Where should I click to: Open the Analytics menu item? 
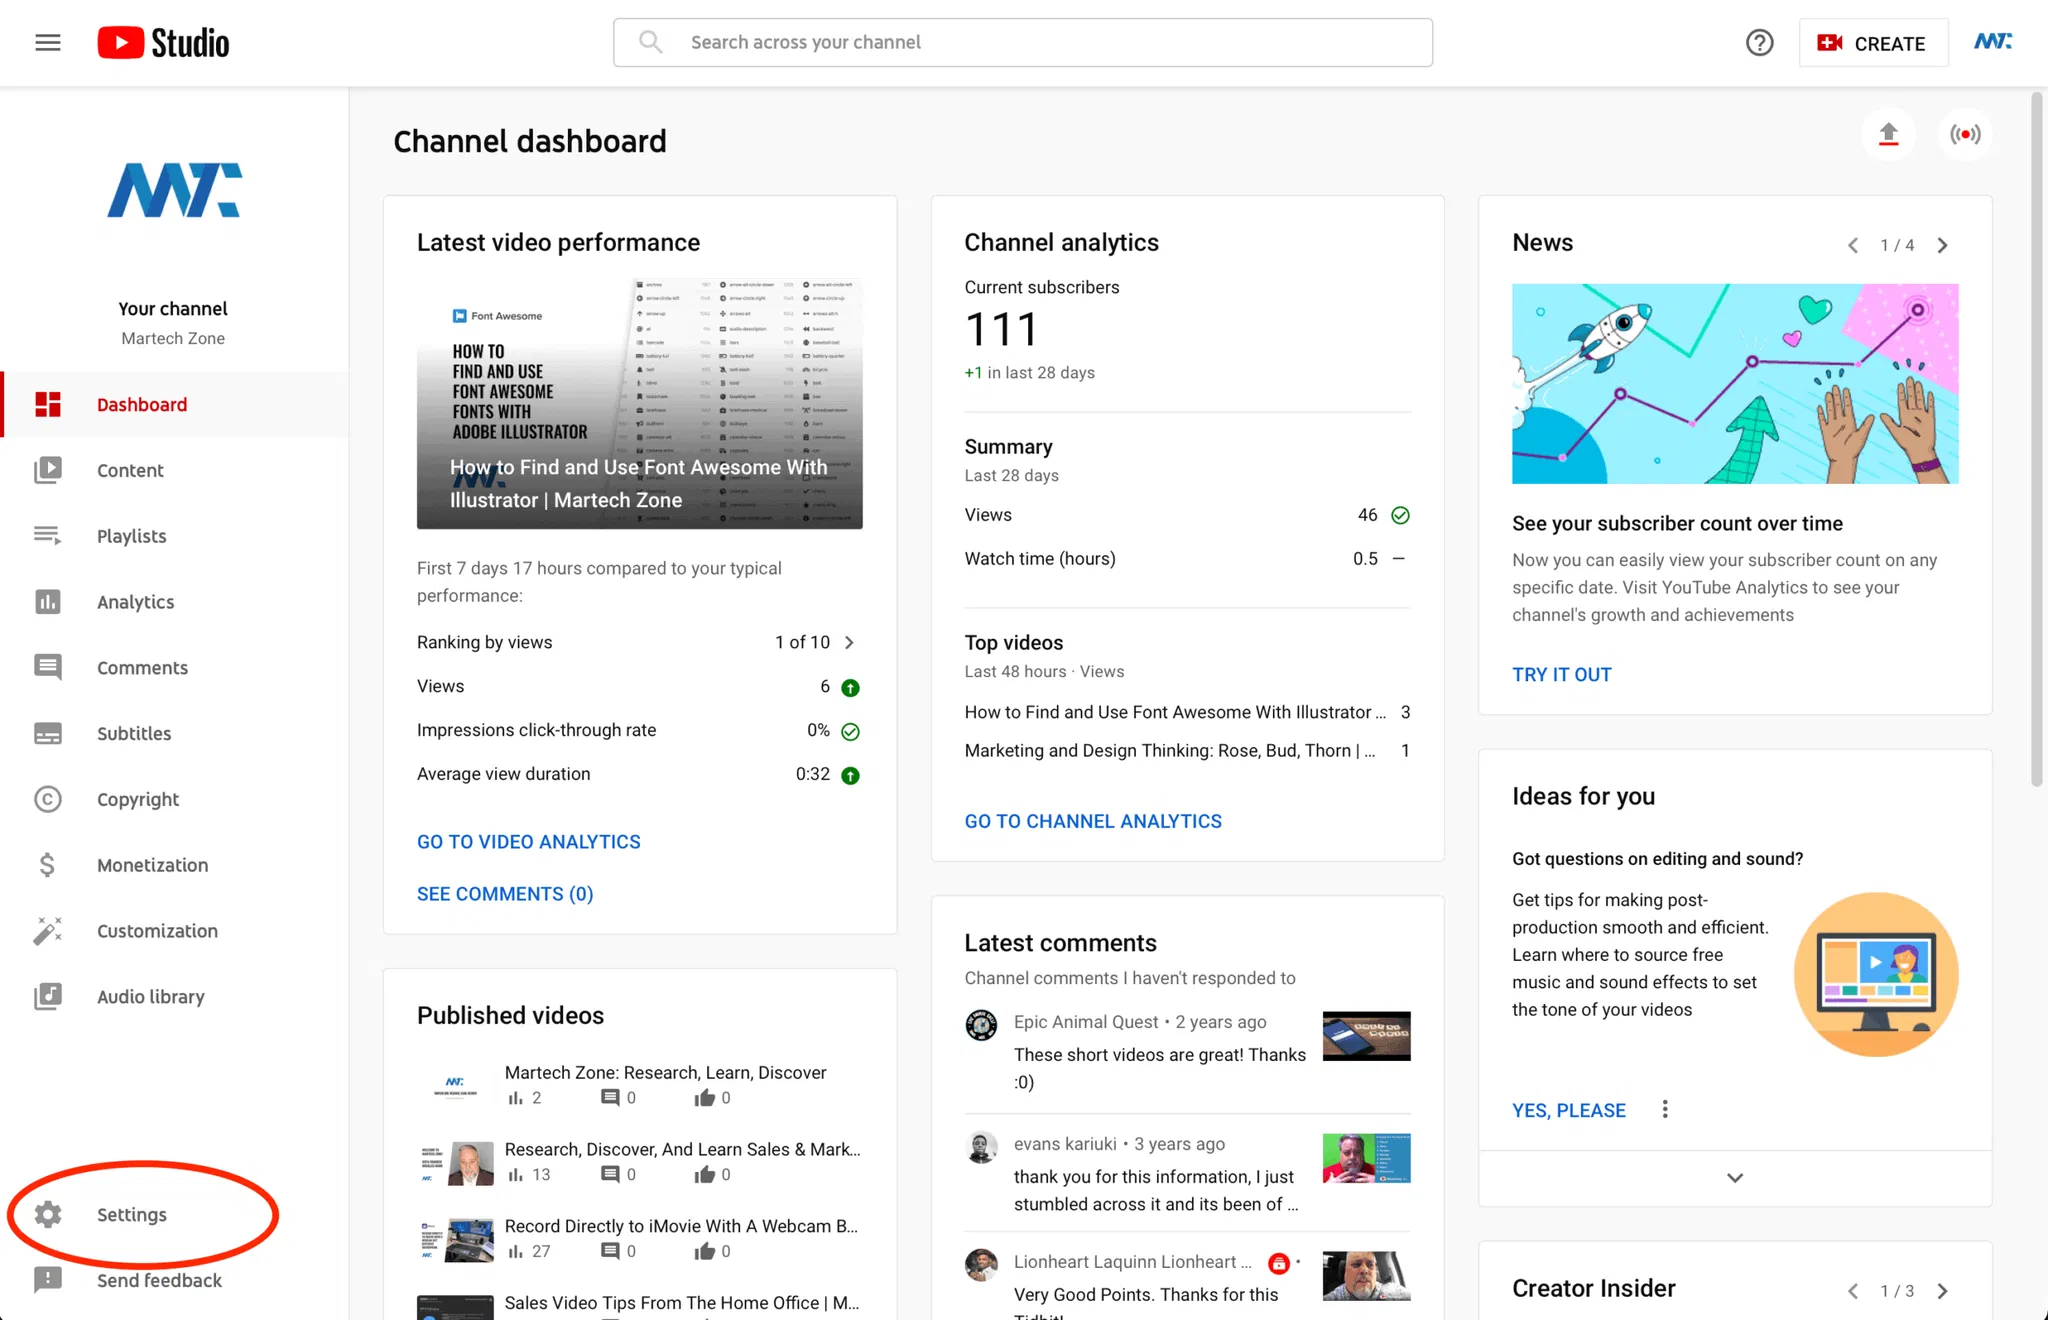click(135, 602)
